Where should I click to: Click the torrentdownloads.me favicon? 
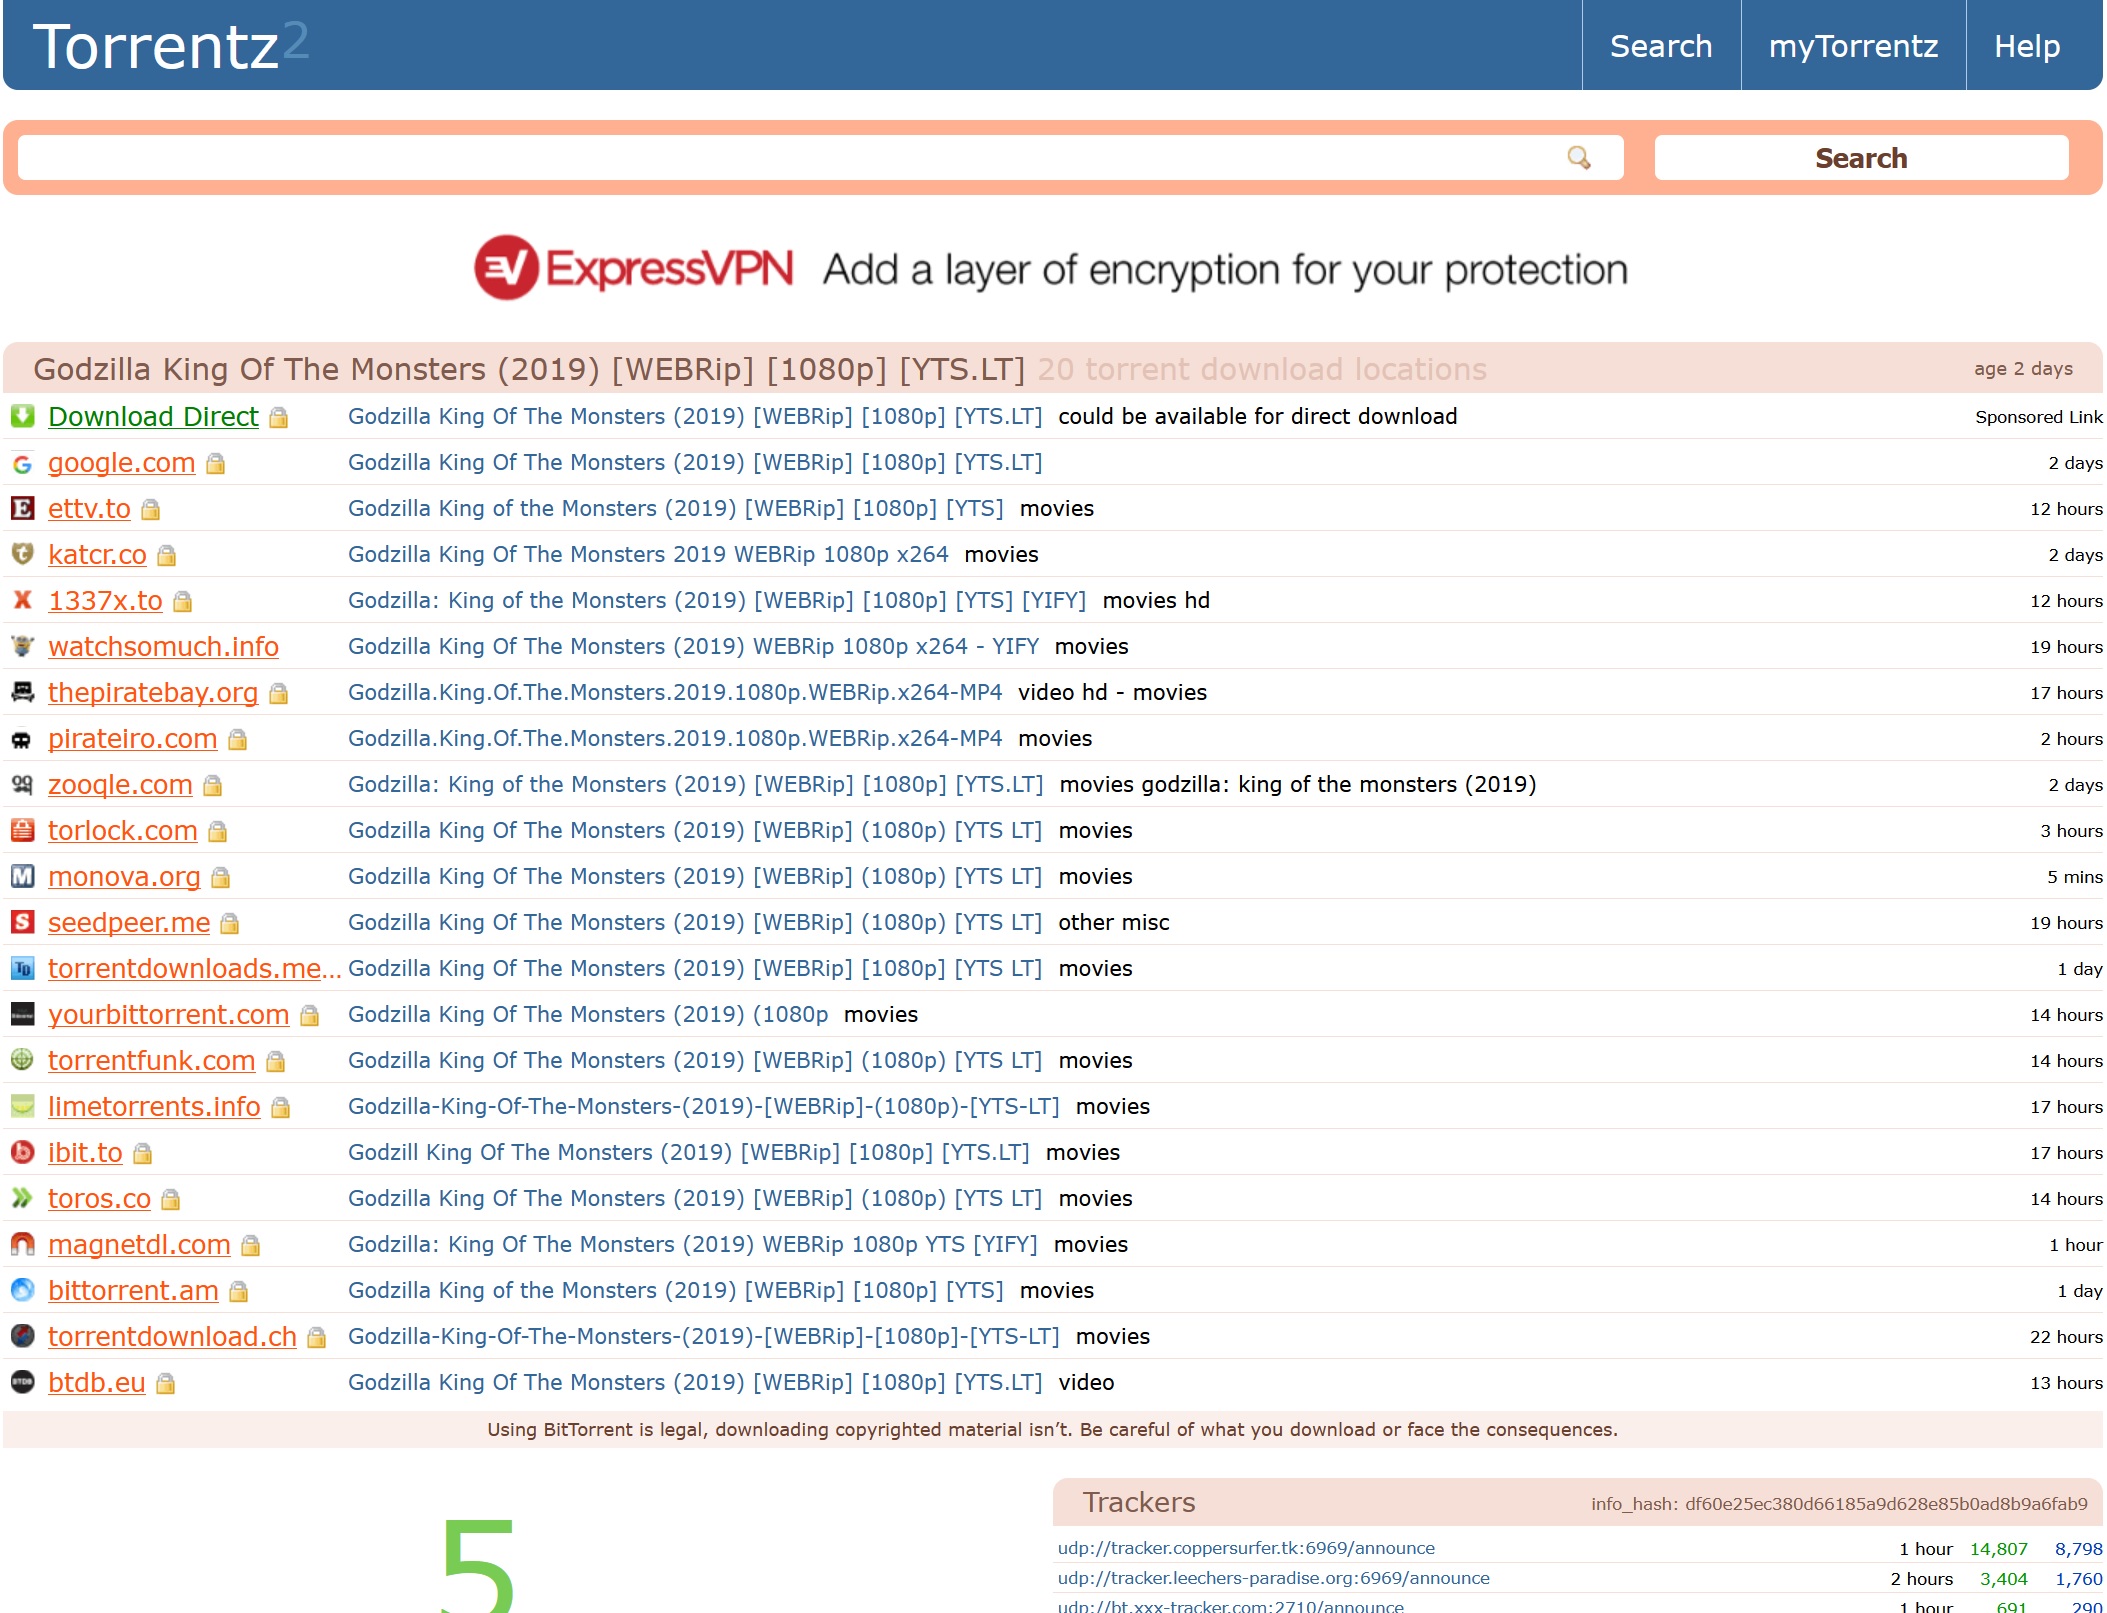point(22,968)
